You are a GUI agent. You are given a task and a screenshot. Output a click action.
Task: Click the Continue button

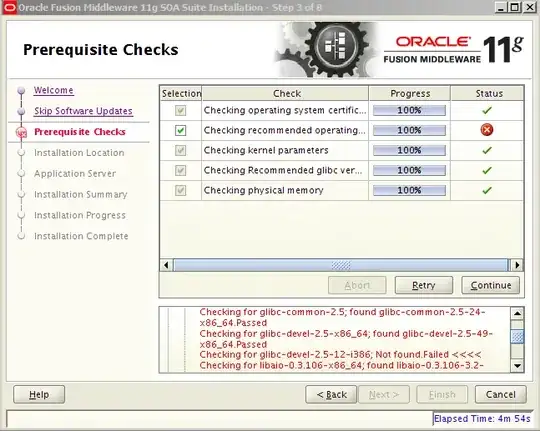click(x=490, y=285)
